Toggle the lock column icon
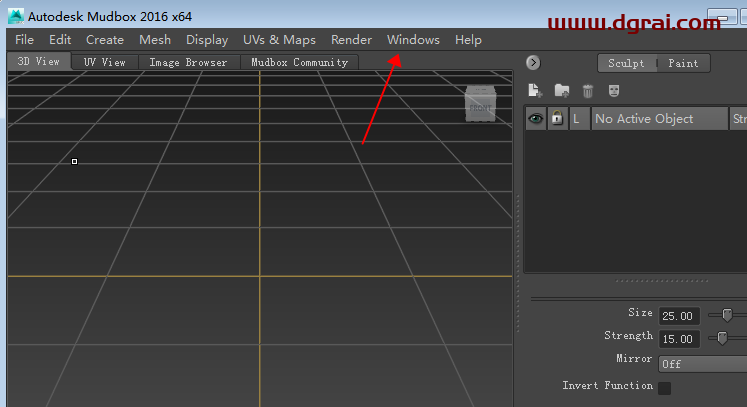The image size is (747, 407). [x=557, y=119]
